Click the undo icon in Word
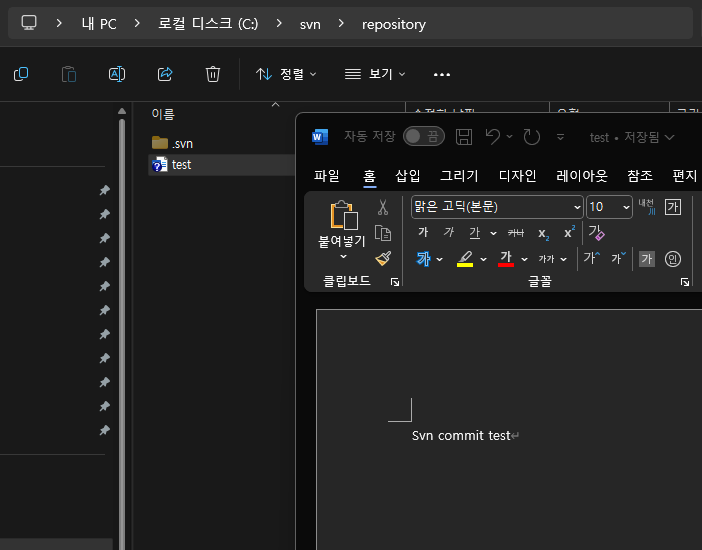Image resolution: width=702 pixels, height=550 pixels. pos(493,137)
